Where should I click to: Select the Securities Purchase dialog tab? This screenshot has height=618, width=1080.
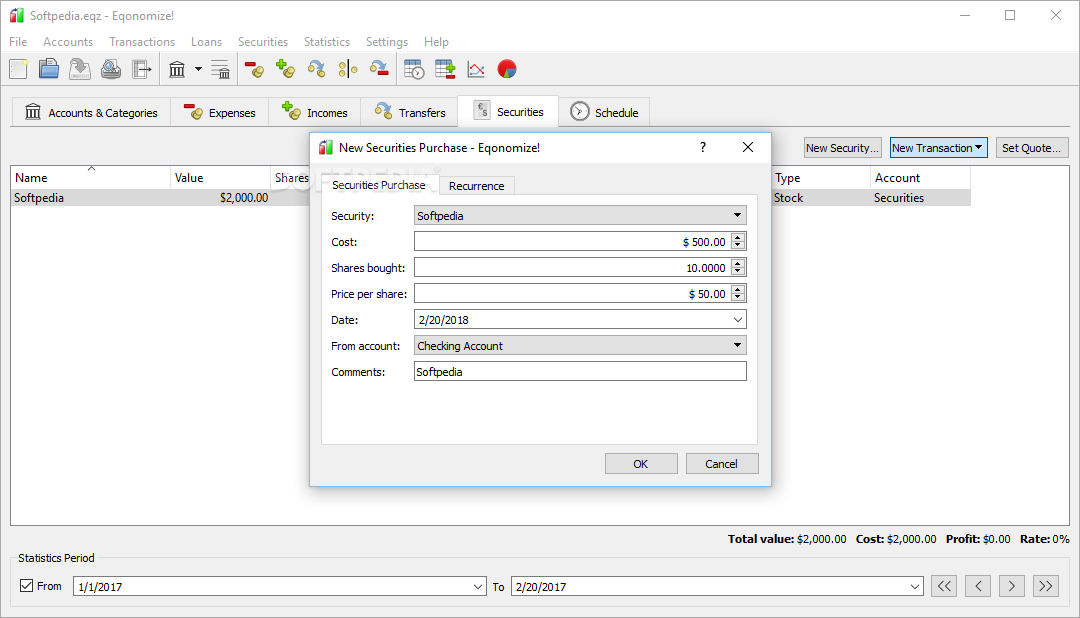click(x=379, y=185)
